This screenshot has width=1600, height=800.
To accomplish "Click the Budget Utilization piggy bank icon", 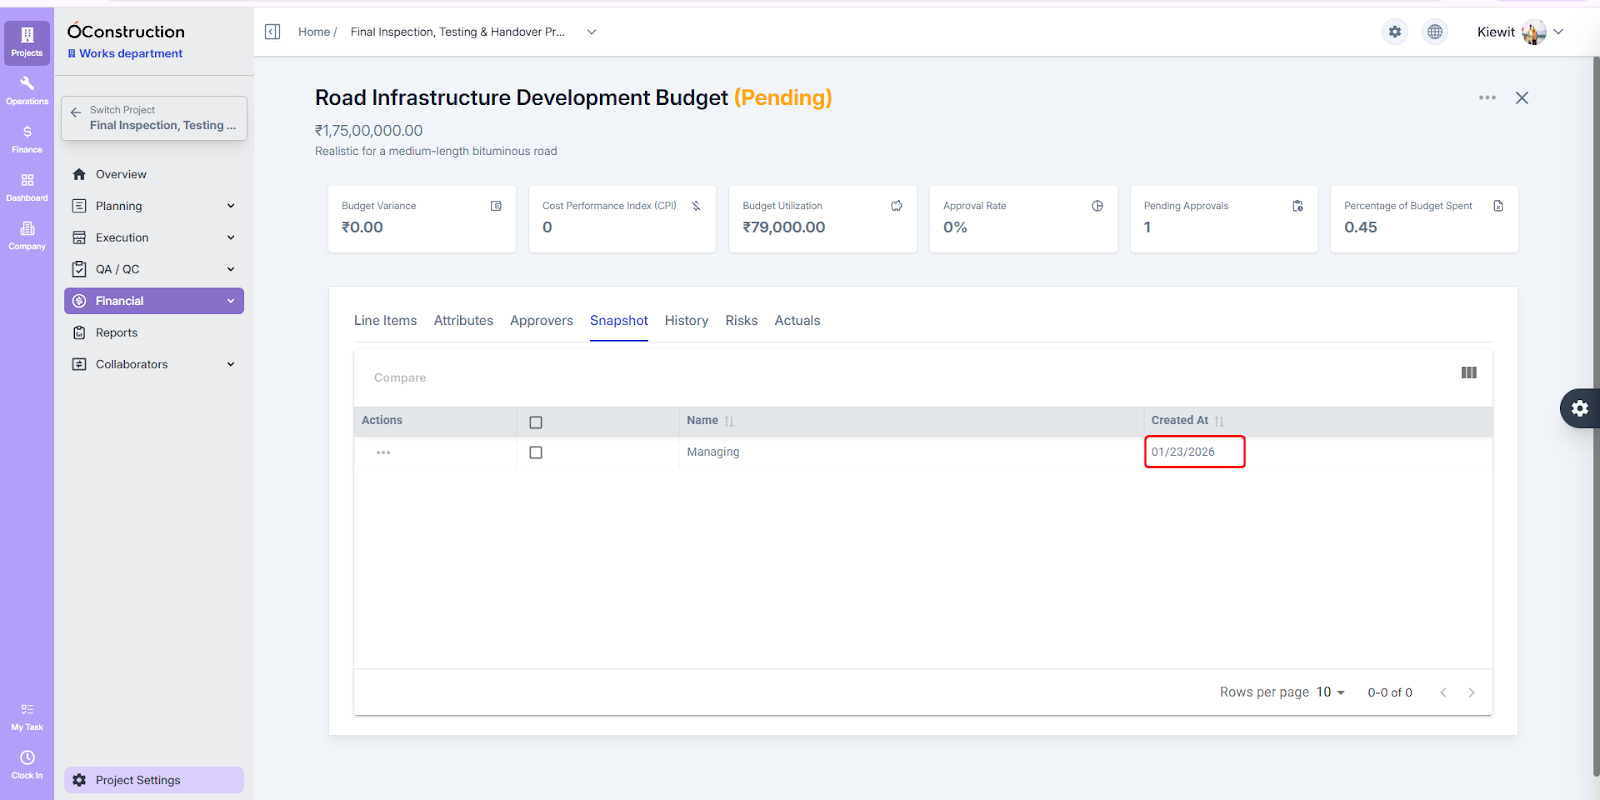I will pos(897,206).
